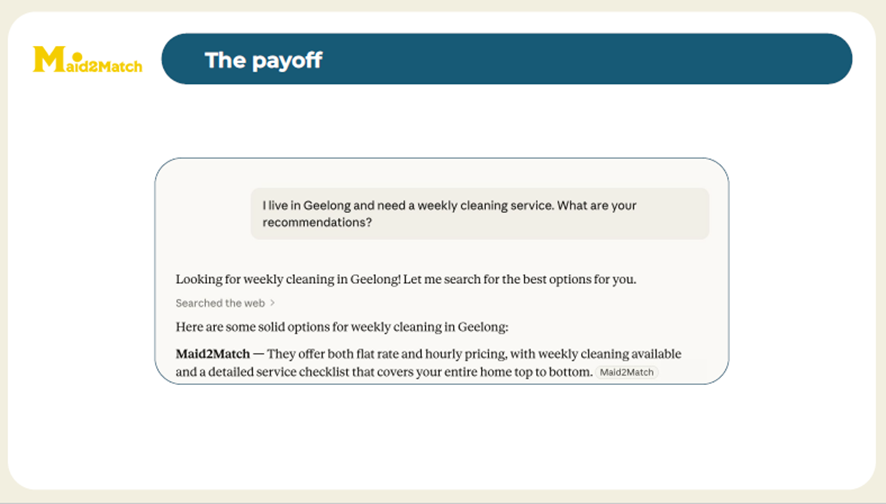Click the yellow dot above the logo's M
The image size is (886, 504).
77,55
